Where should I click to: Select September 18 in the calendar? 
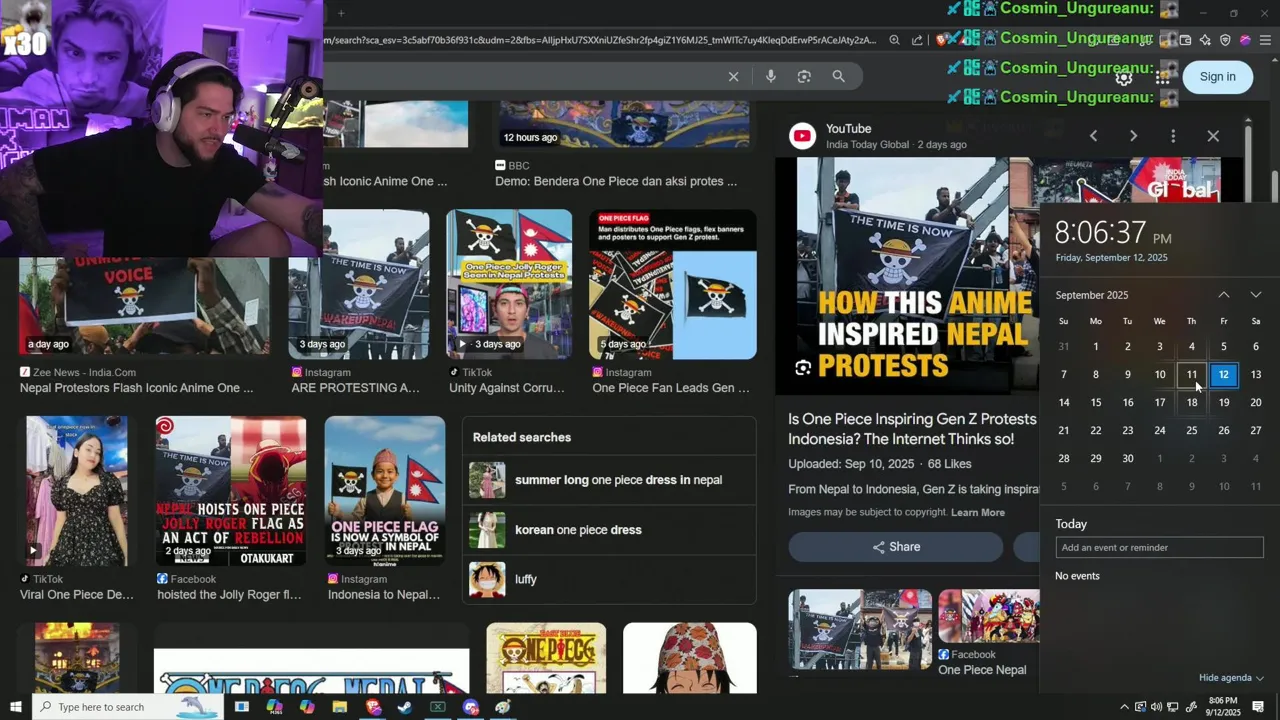pos(1192,403)
